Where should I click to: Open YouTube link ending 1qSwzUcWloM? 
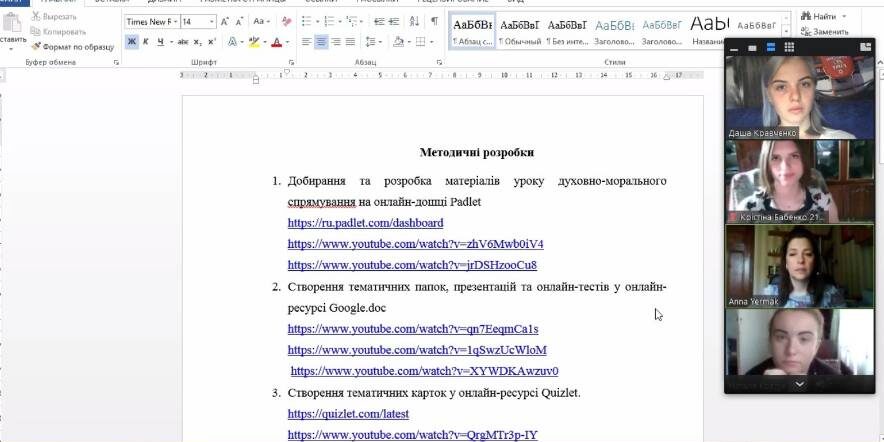pos(417,350)
